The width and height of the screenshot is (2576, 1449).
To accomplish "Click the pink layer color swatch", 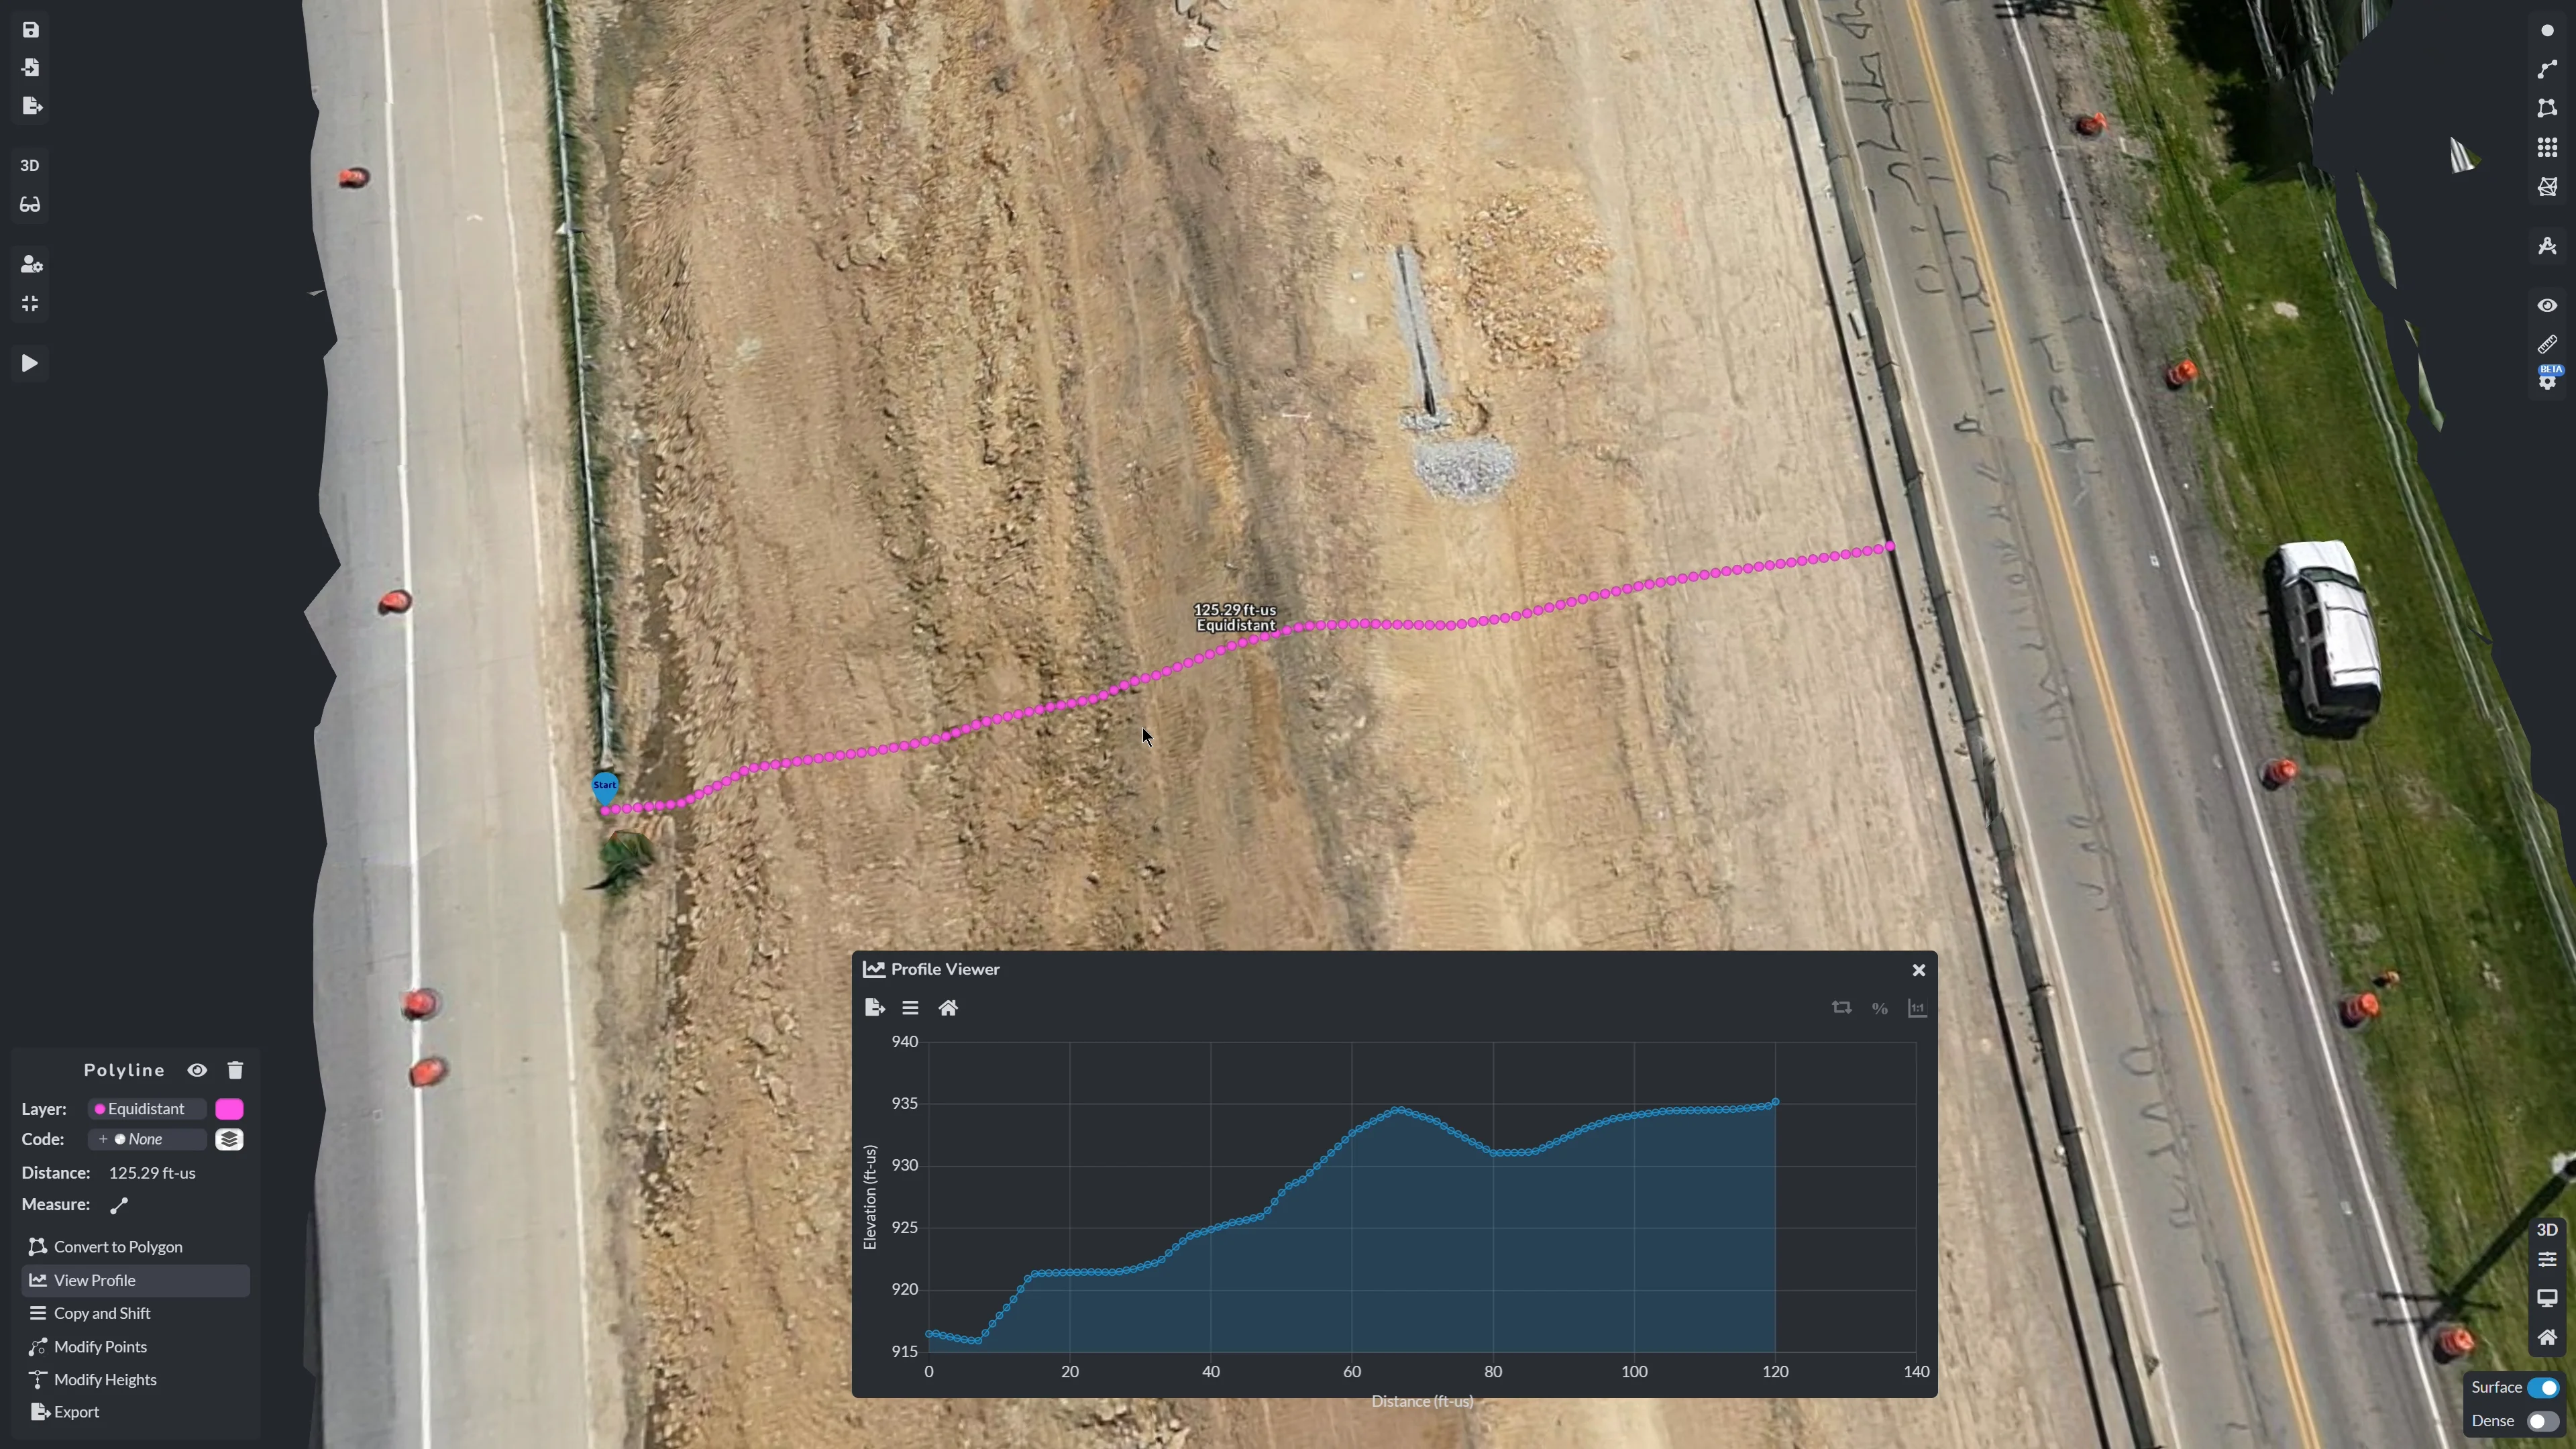I will 229,1109.
